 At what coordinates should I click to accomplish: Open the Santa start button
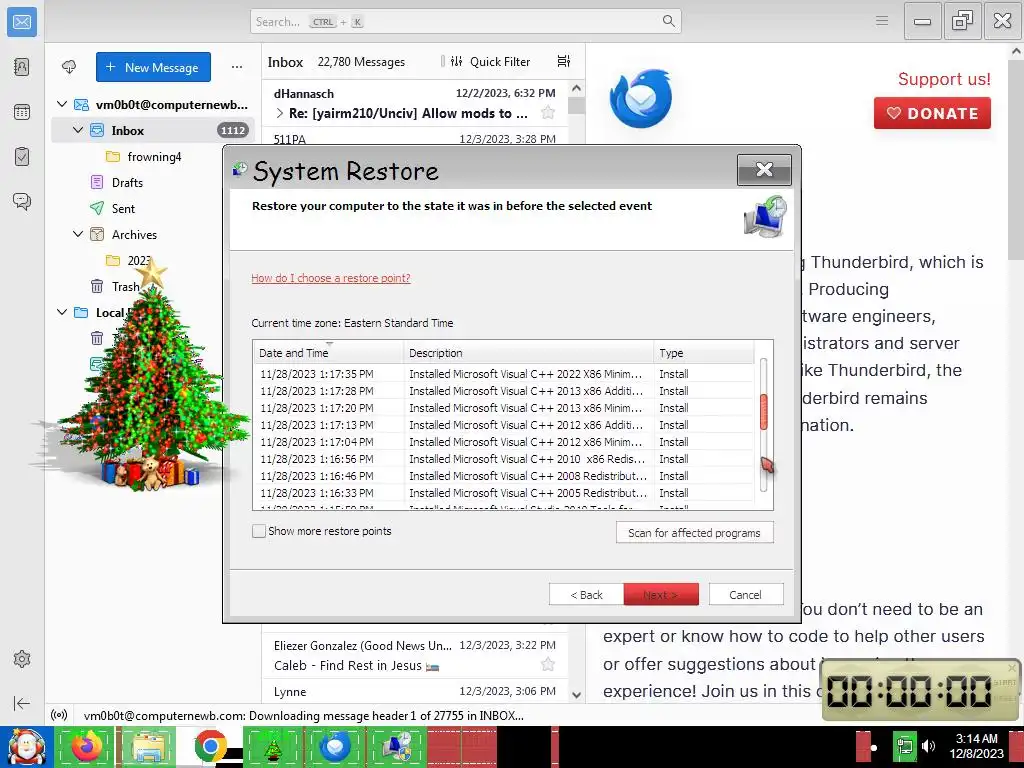point(26,747)
